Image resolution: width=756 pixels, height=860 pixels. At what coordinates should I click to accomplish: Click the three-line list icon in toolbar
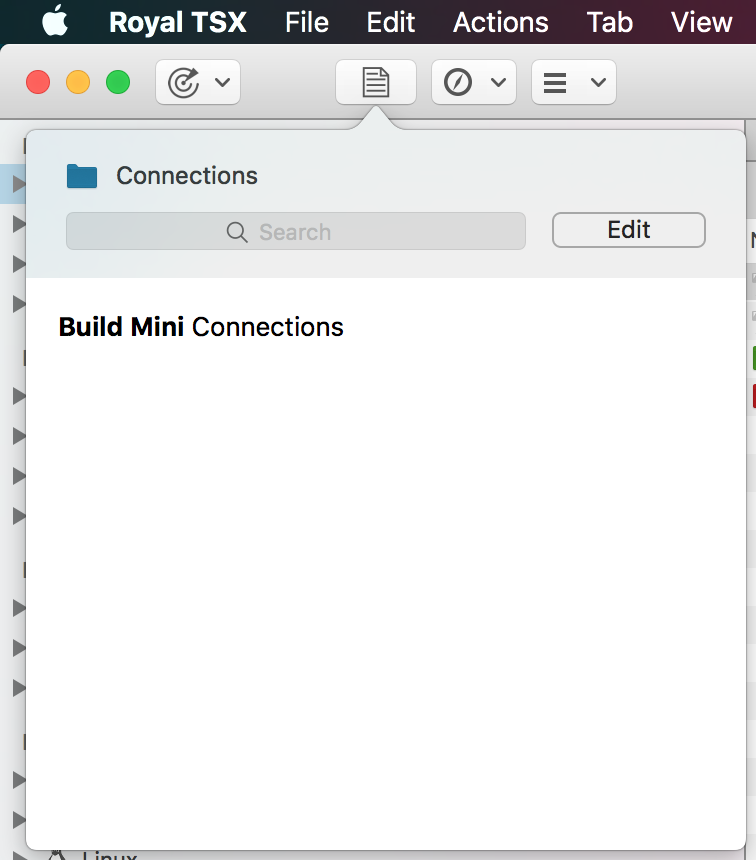[555, 82]
